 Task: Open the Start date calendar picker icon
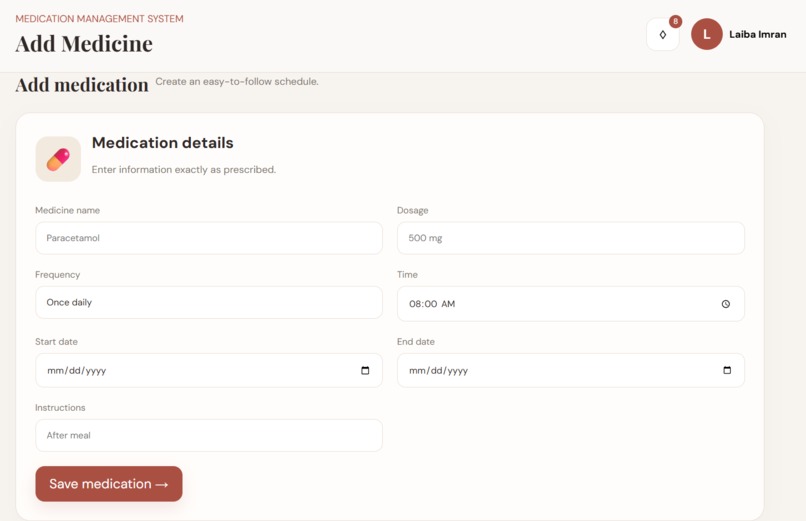coord(365,370)
